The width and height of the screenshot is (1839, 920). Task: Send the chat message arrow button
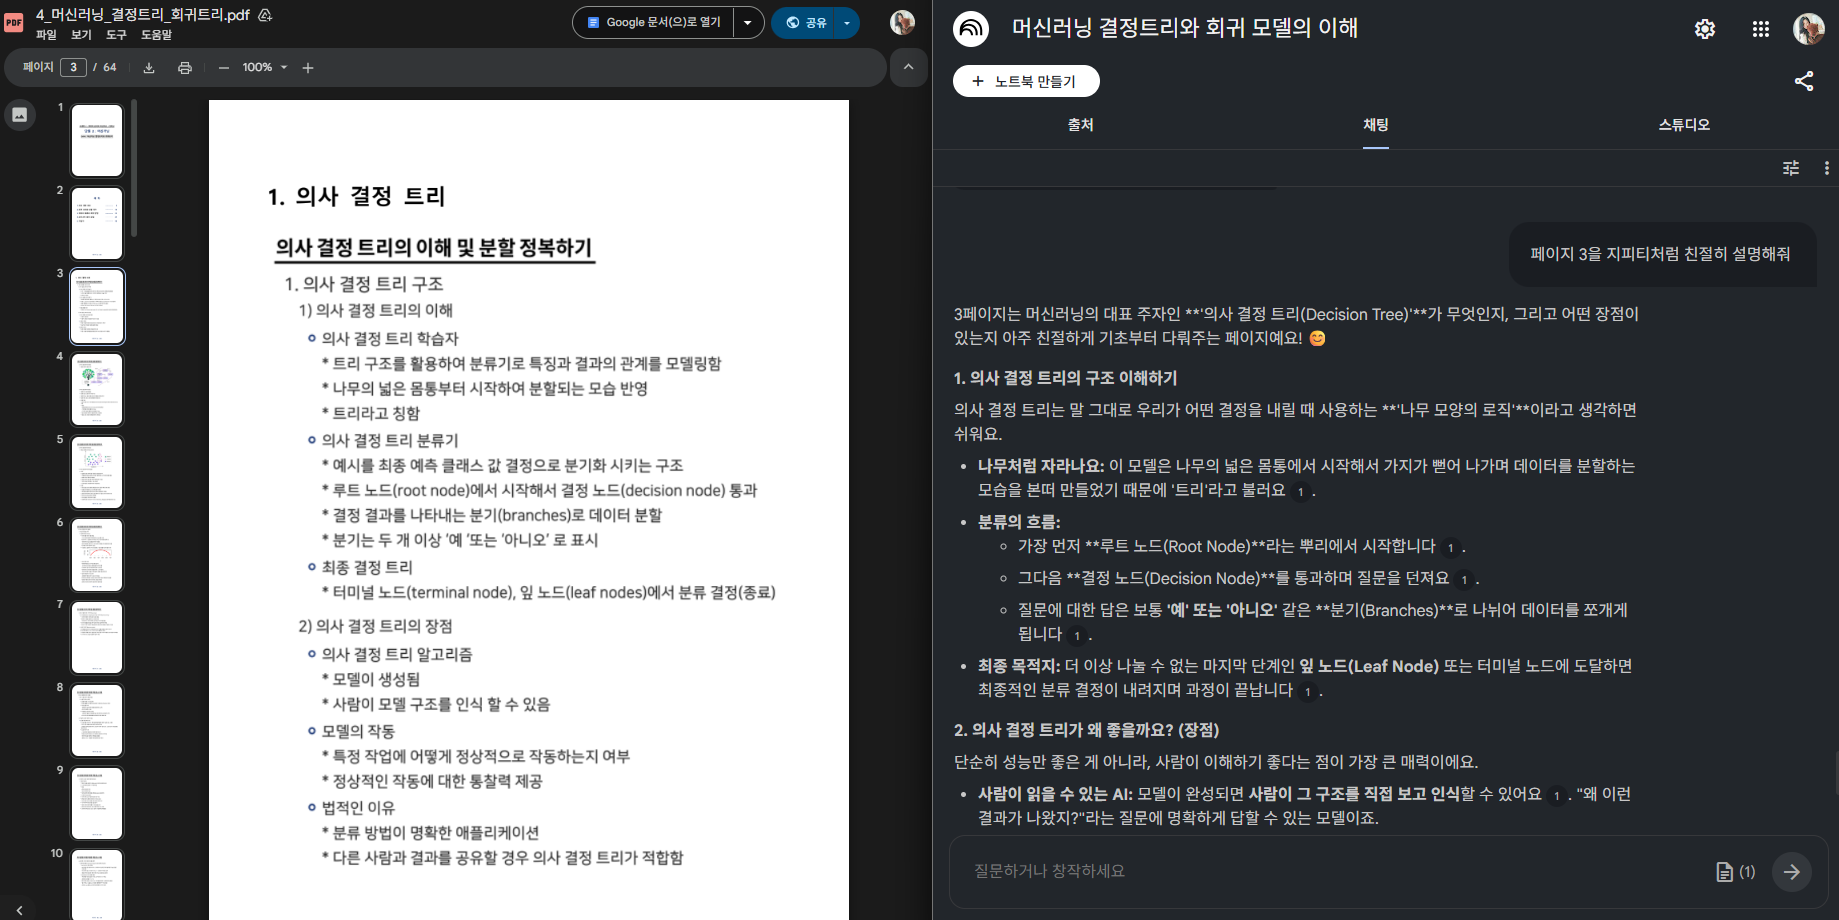tap(1792, 872)
